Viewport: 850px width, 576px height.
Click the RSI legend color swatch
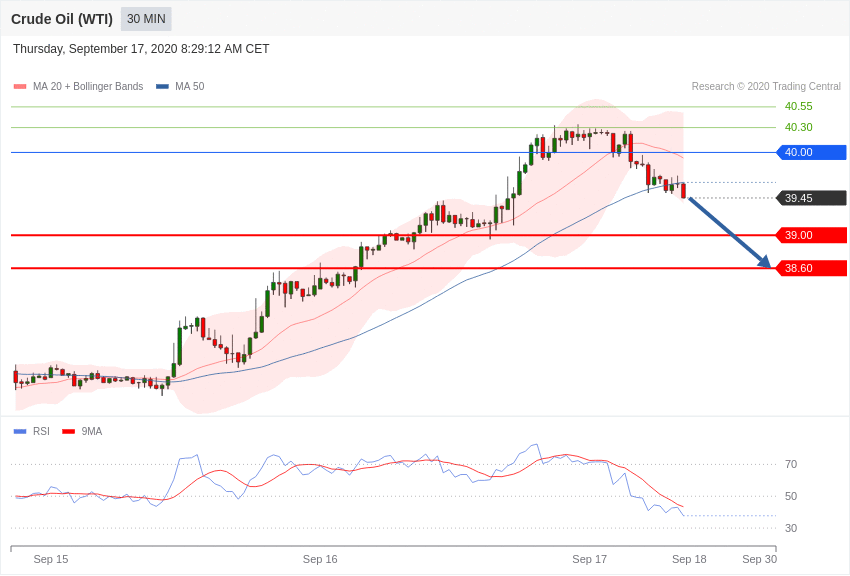point(20,431)
